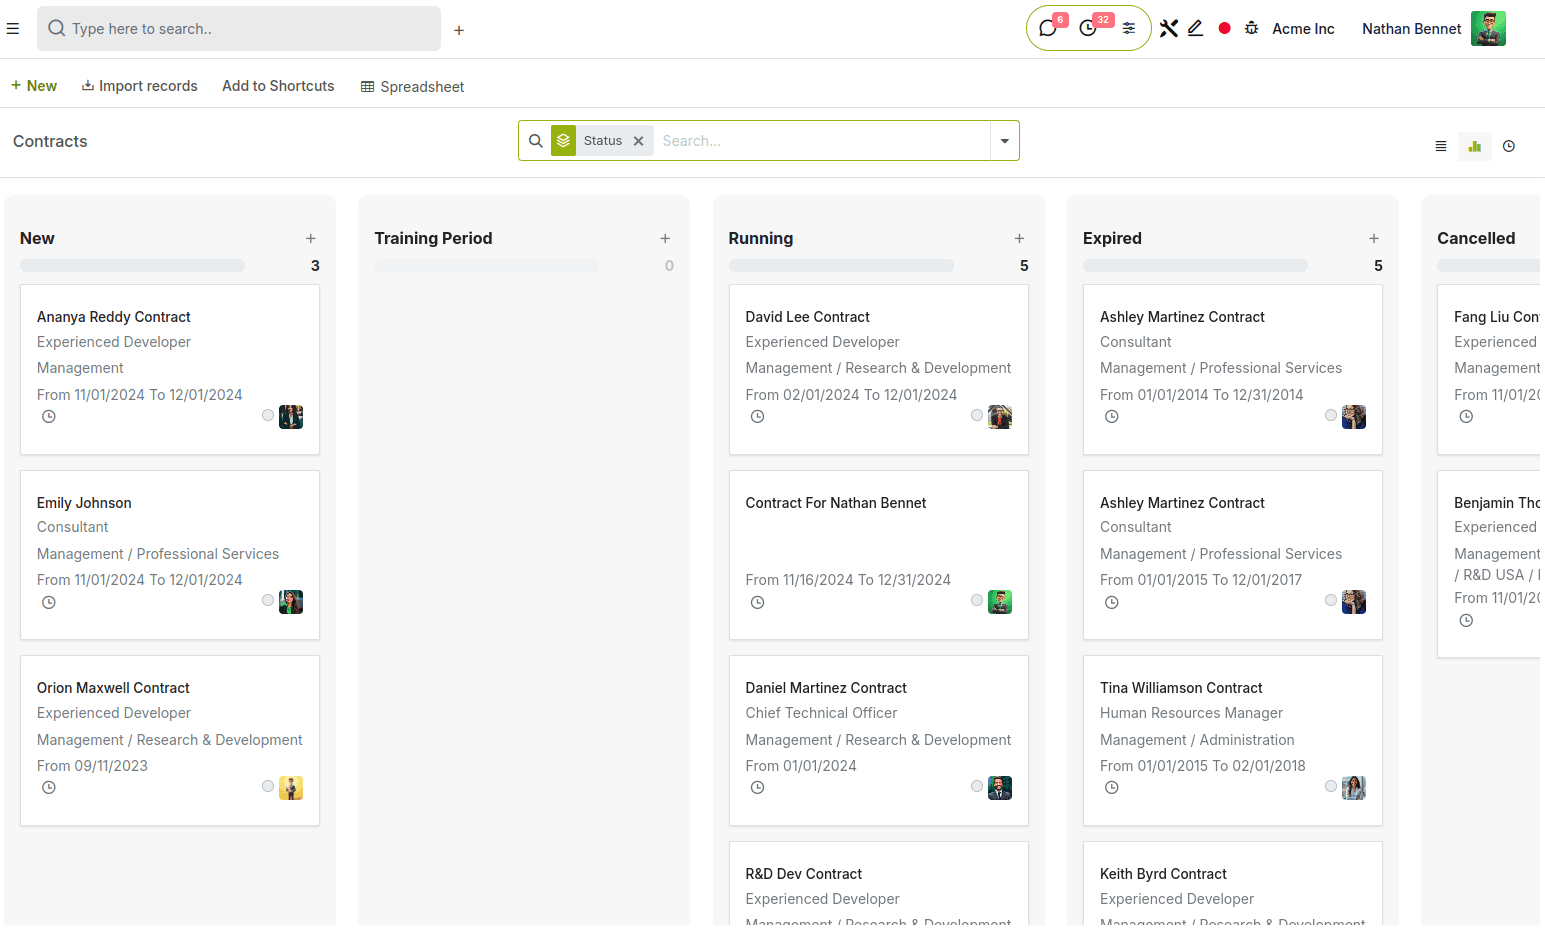Click avatar on Orion Maxwell Contract card
This screenshot has width=1545, height=929.
pyautogui.click(x=291, y=788)
